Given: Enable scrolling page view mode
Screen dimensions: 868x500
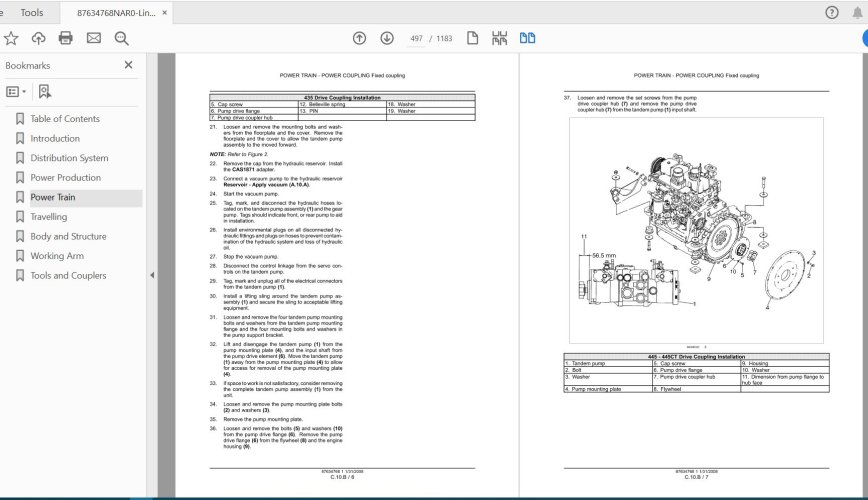Looking at the screenshot, I should click(500, 38).
